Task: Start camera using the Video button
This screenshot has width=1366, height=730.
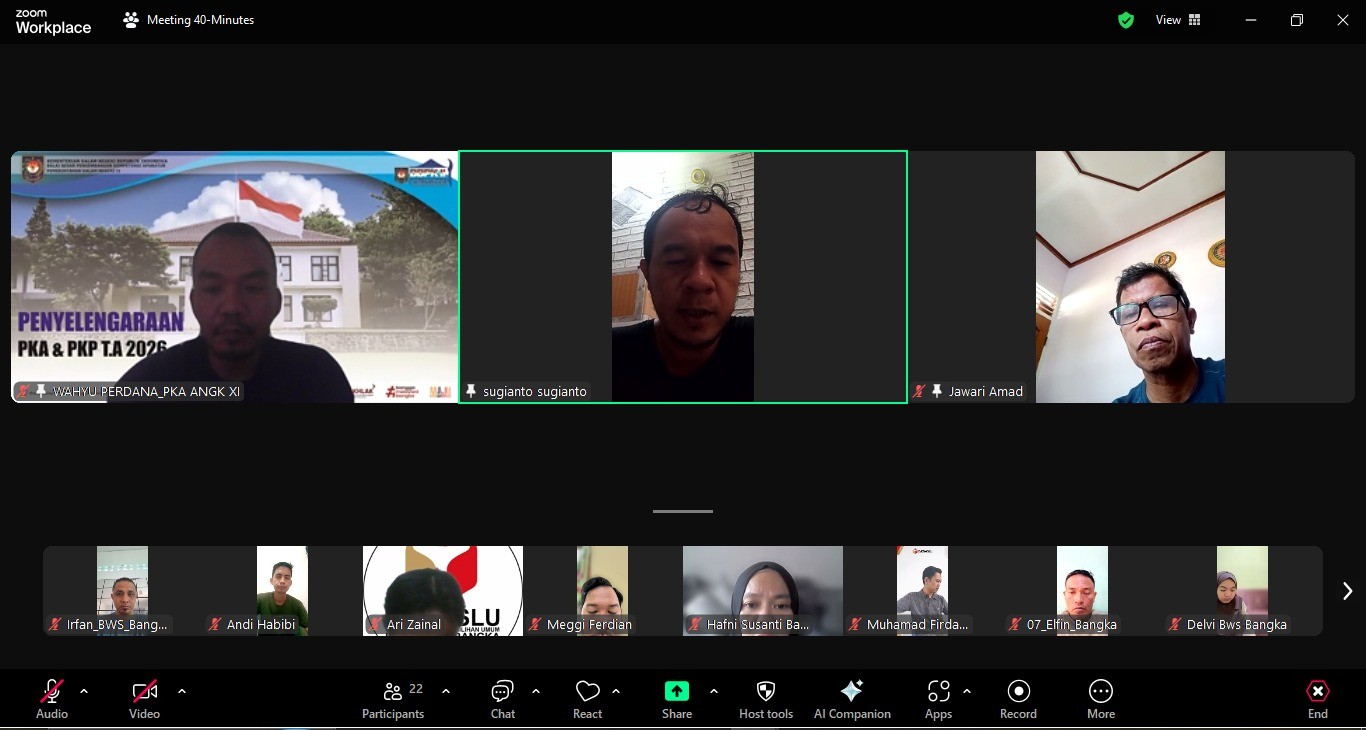Action: point(144,698)
